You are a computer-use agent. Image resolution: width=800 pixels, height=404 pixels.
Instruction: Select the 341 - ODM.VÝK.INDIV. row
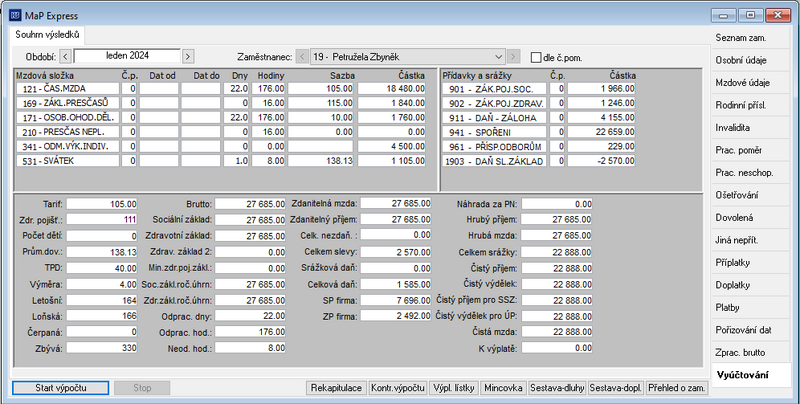click(221, 146)
